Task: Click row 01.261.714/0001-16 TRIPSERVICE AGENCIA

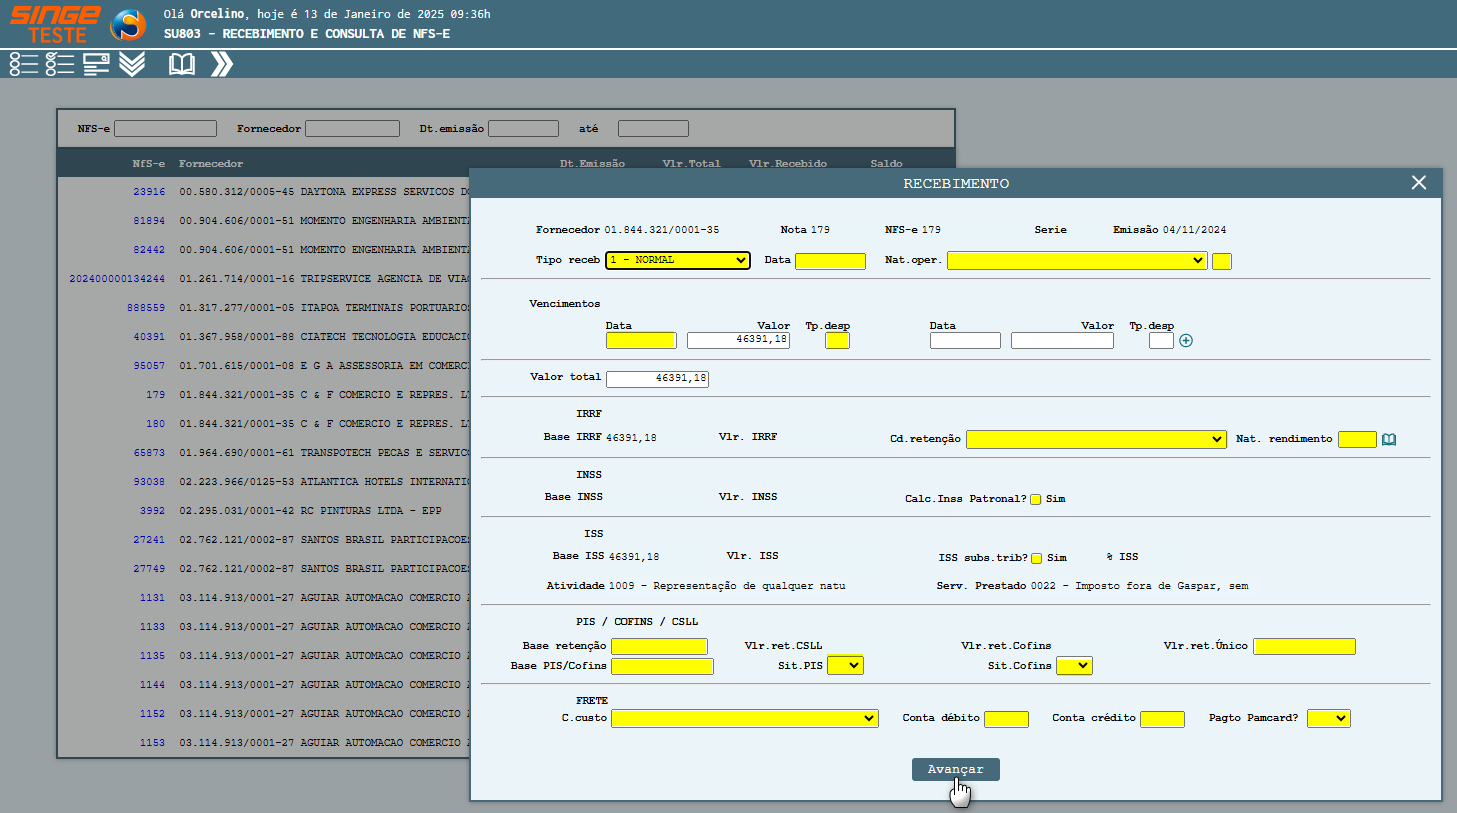Action: click(264, 279)
